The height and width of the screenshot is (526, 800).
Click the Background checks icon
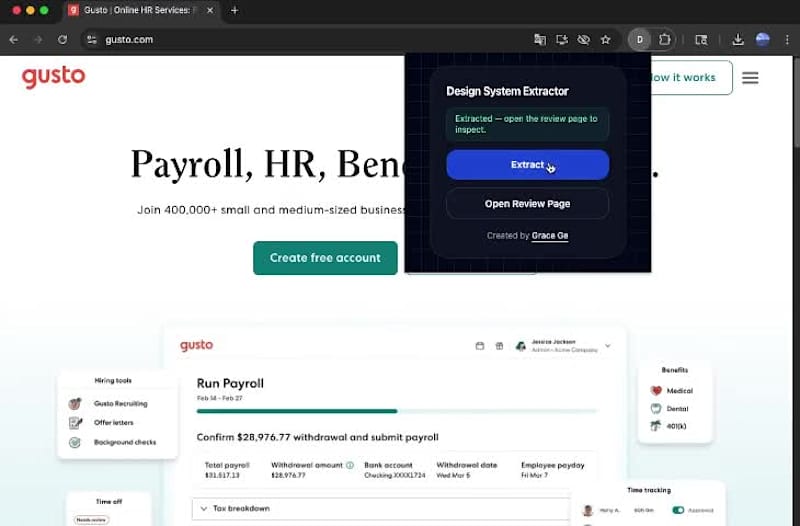click(x=75, y=442)
